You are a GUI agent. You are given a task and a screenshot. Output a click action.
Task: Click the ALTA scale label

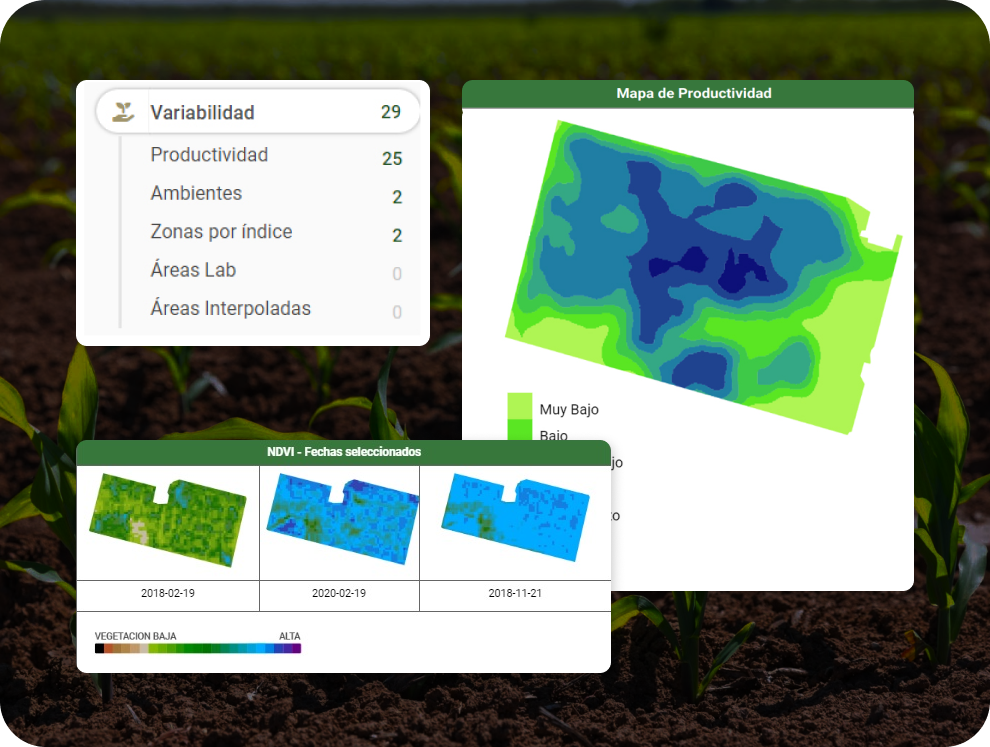pyautogui.click(x=290, y=636)
